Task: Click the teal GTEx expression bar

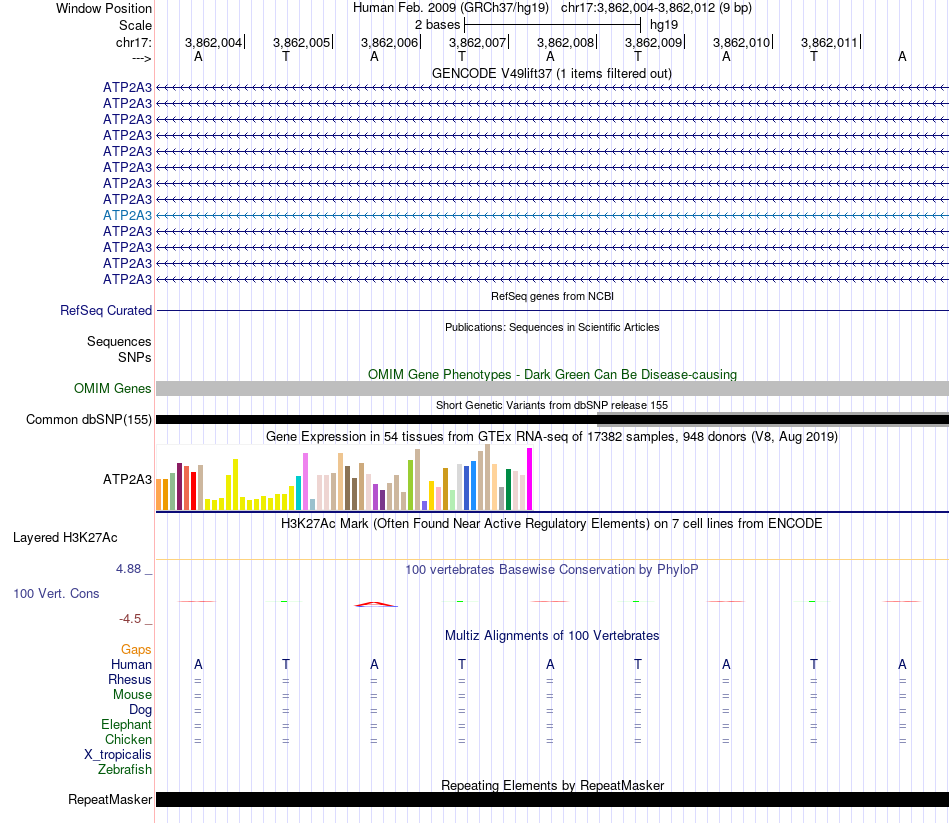Action: coord(299,493)
